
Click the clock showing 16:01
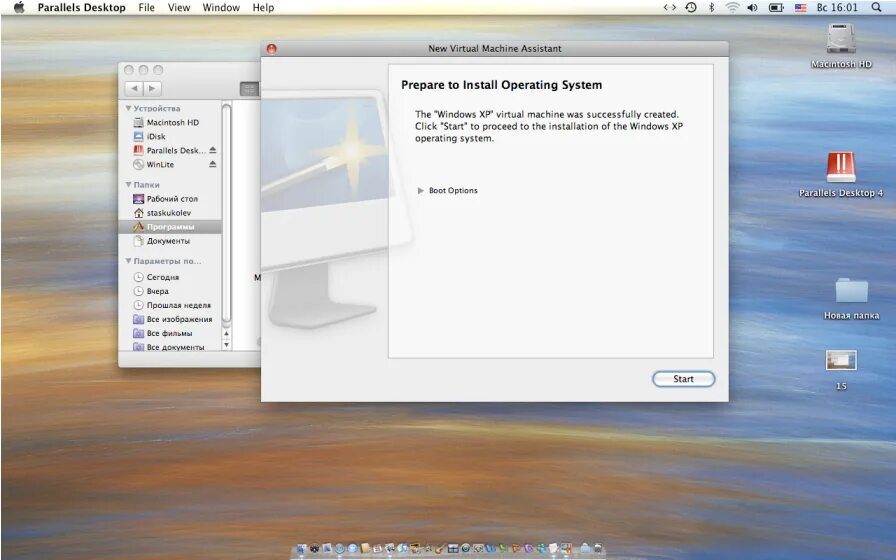click(837, 7)
